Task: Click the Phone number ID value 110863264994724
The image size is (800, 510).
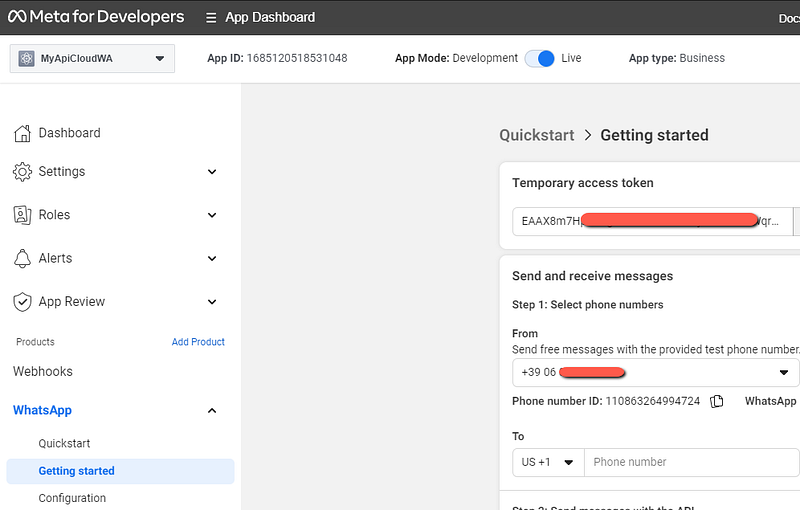Action: pos(653,401)
